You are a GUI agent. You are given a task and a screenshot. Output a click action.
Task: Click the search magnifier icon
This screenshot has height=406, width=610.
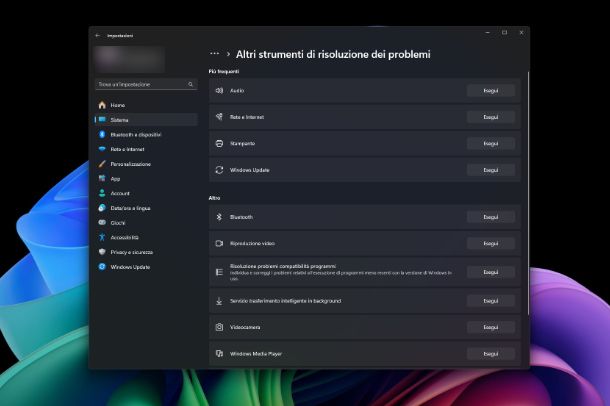[191, 84]
